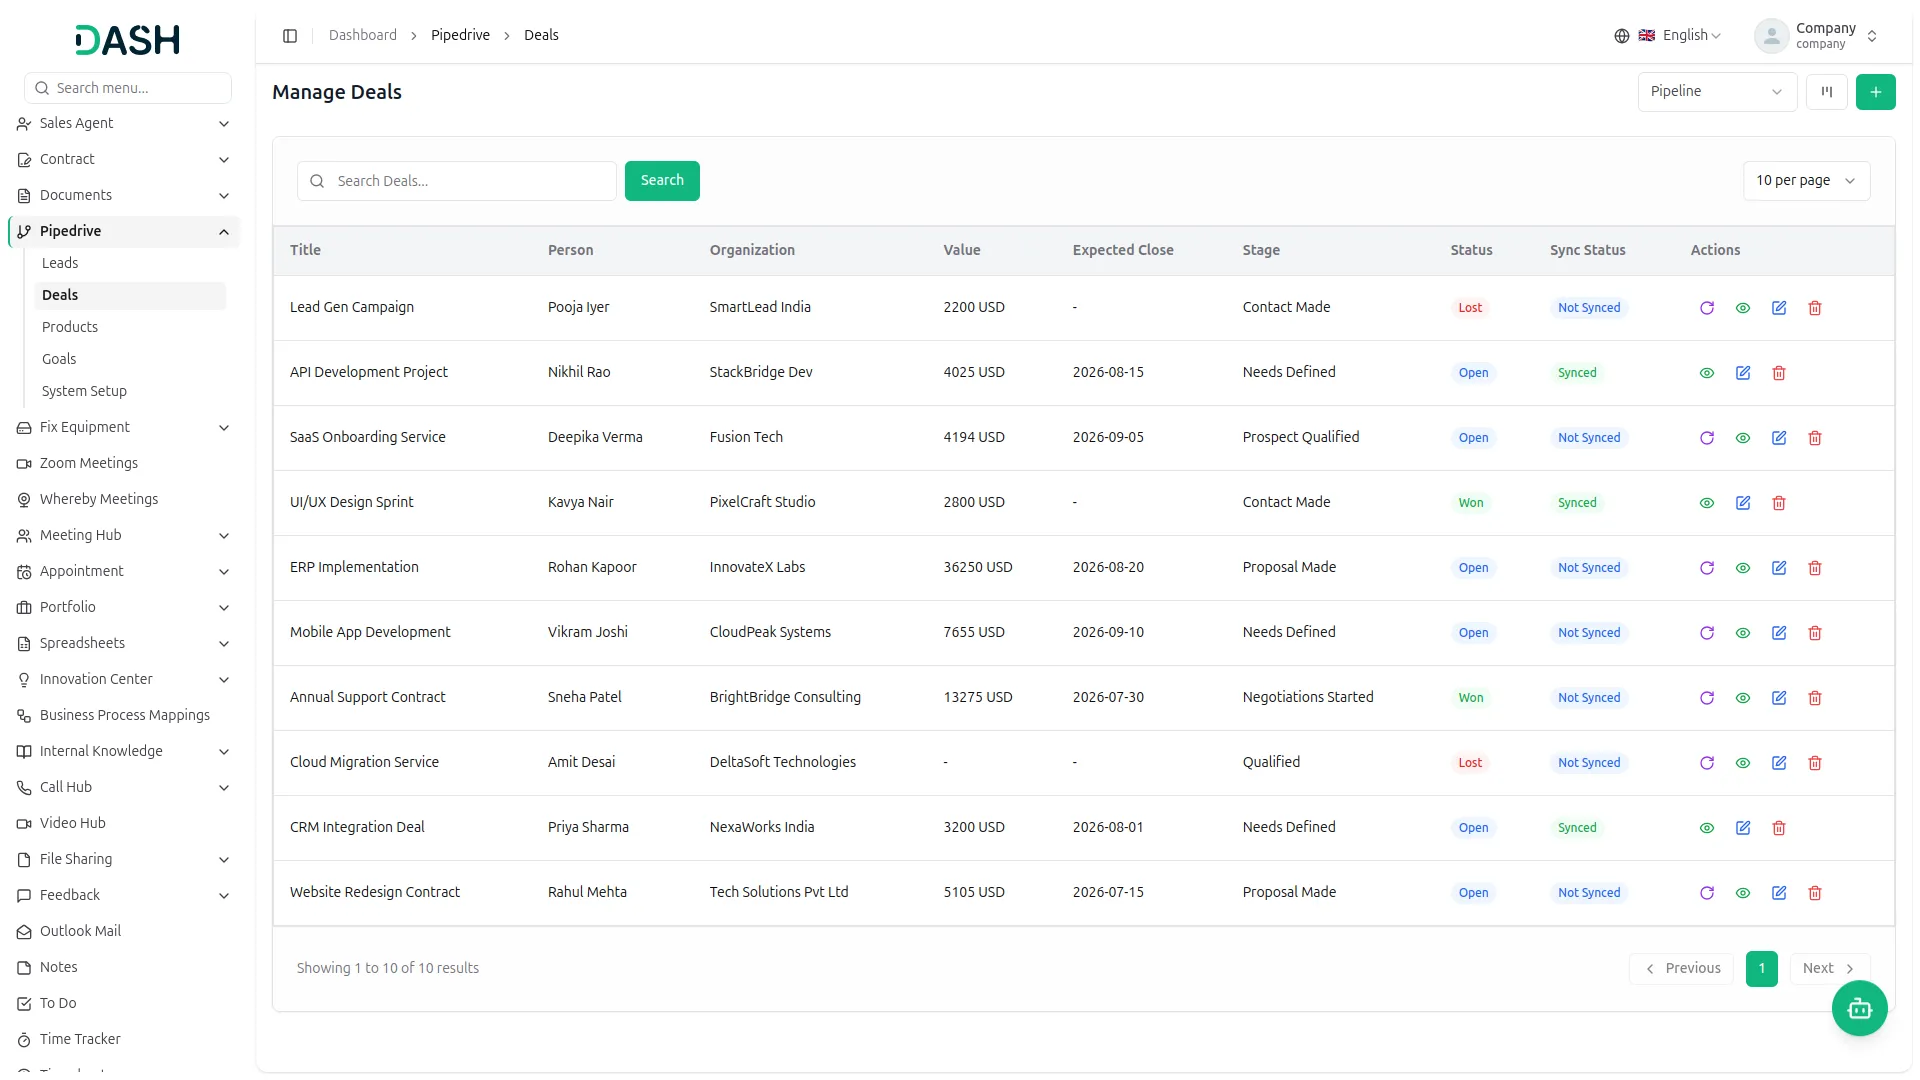The height and width of the screenshot is (1080, 1920).
Task: Go to Previous page
Action: coord(1682,968)
